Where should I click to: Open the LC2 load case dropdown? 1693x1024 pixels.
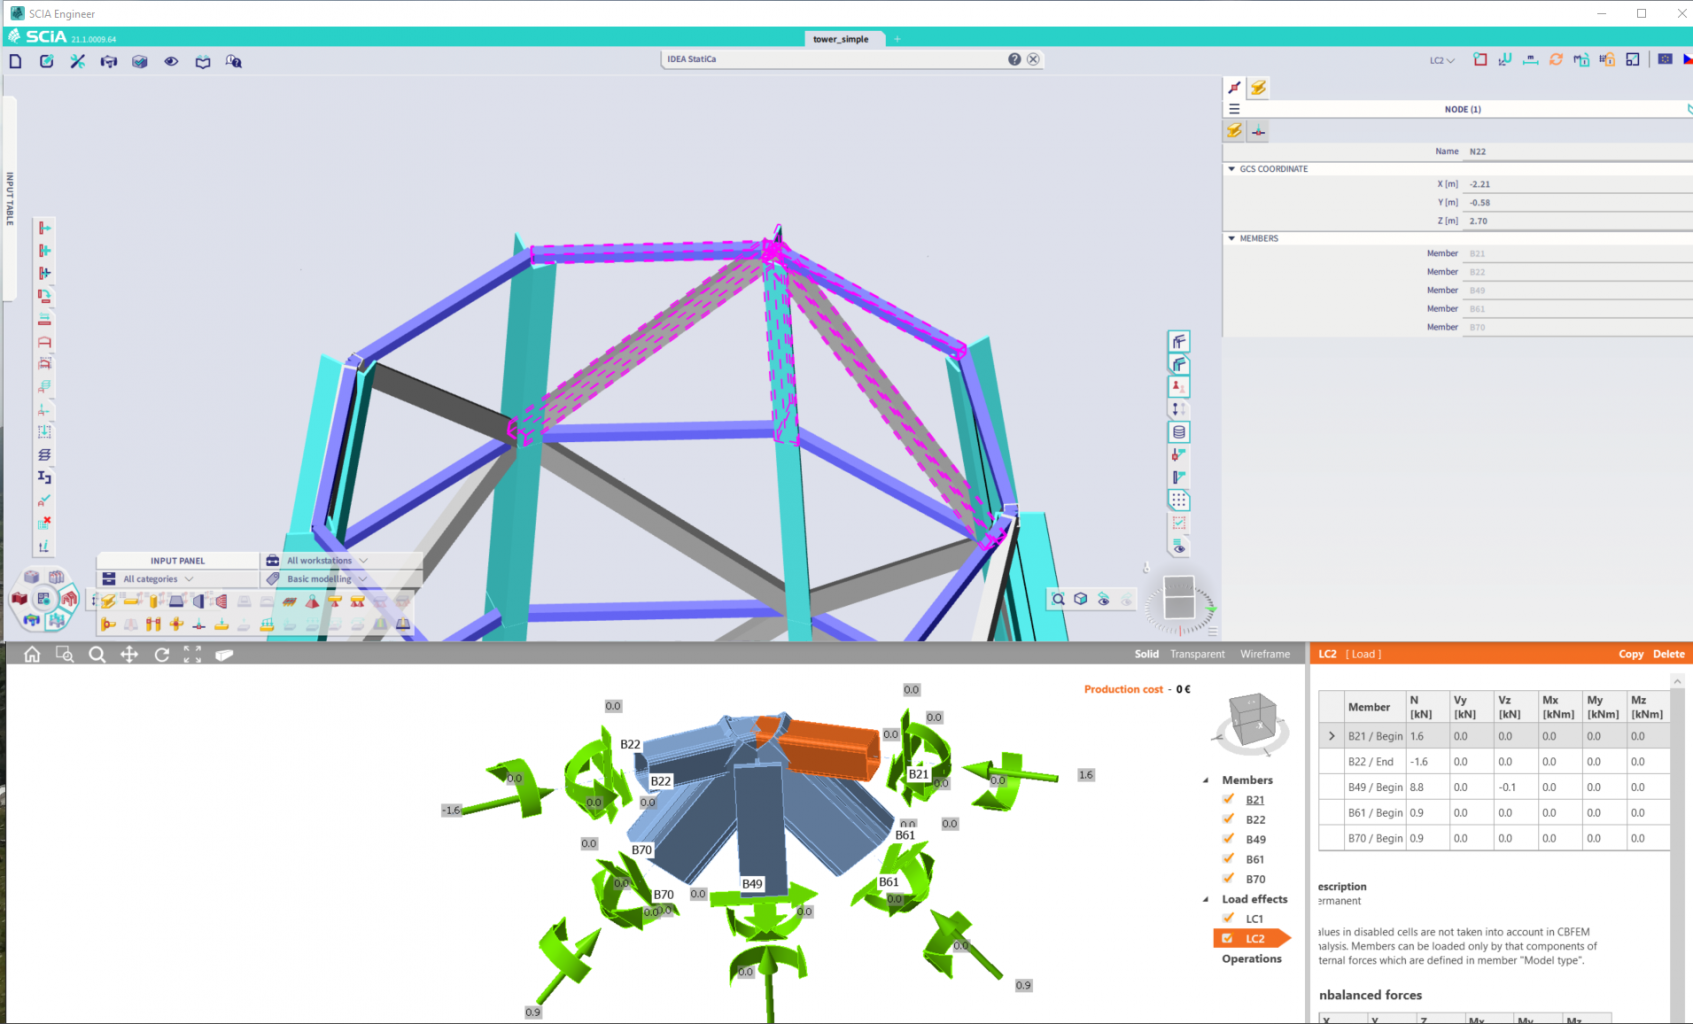1440,60
